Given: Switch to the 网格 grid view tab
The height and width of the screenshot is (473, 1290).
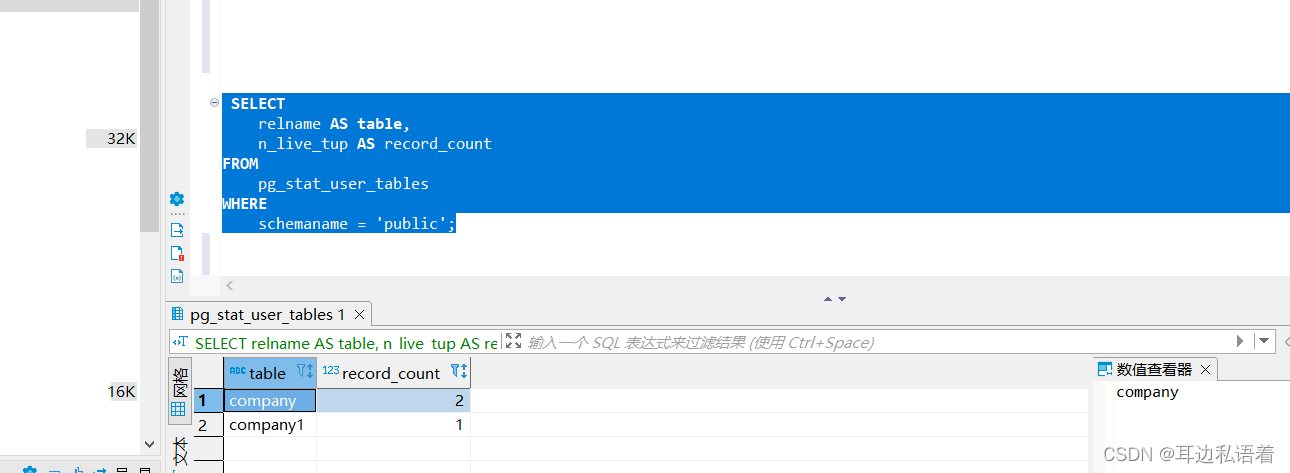Looking at the screenshot, I should point(179,392).
